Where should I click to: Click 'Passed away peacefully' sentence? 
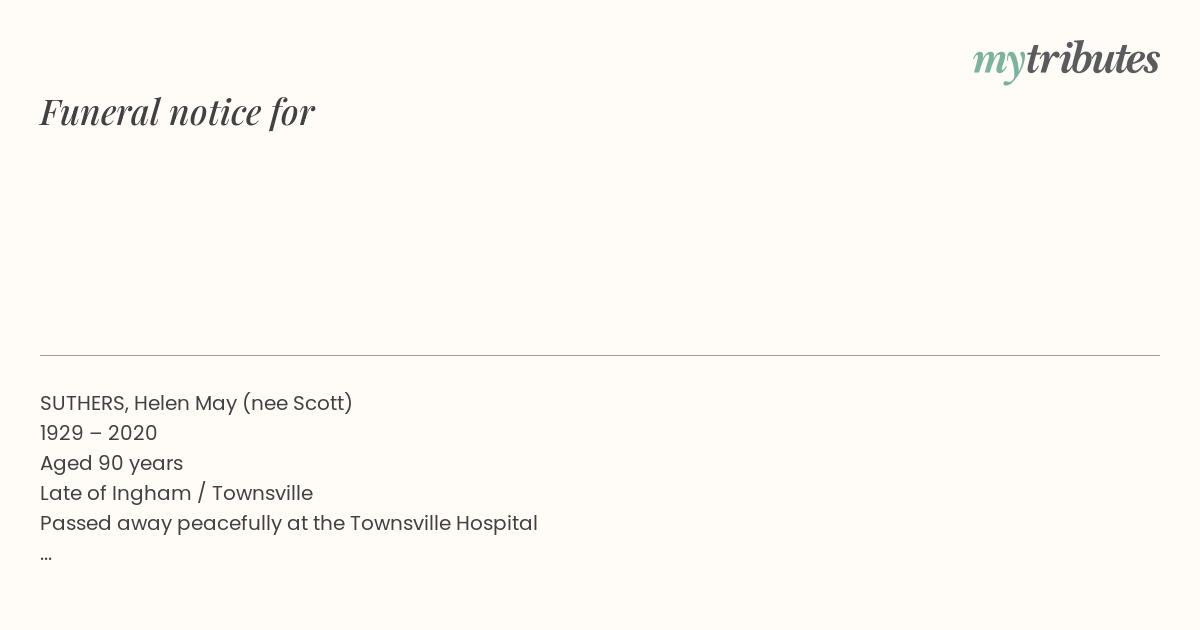(289, 523)
